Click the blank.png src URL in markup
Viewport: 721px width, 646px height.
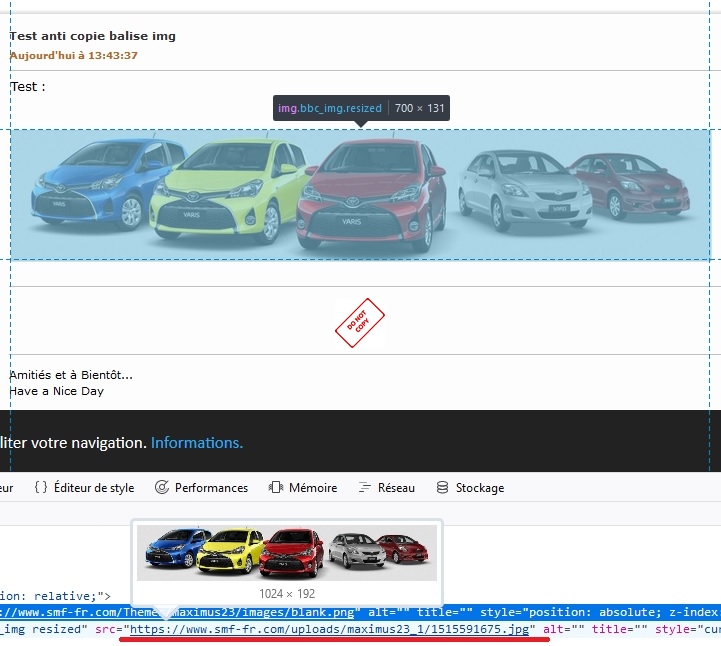pos(177,612)
